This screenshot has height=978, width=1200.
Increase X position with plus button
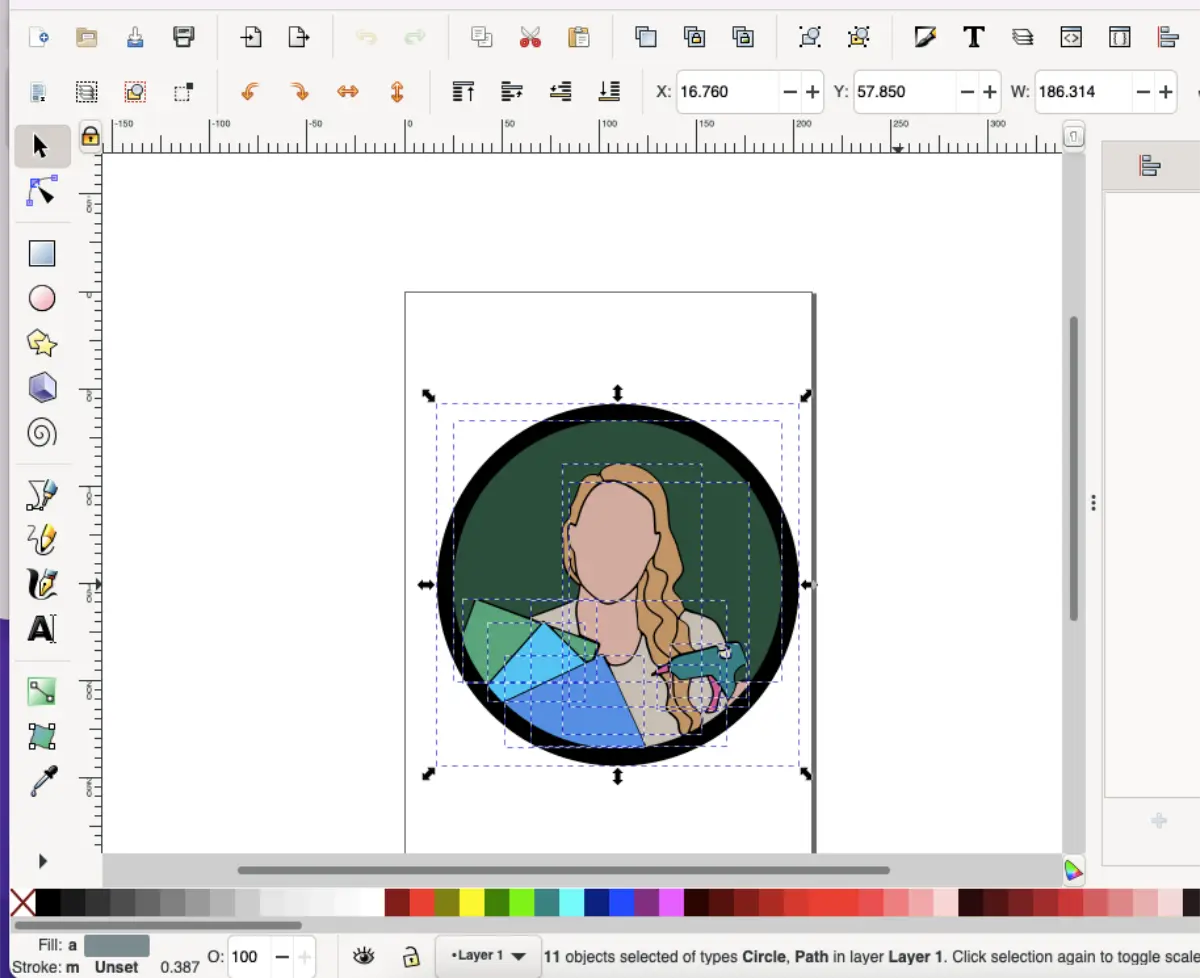[x=813, y=92]
